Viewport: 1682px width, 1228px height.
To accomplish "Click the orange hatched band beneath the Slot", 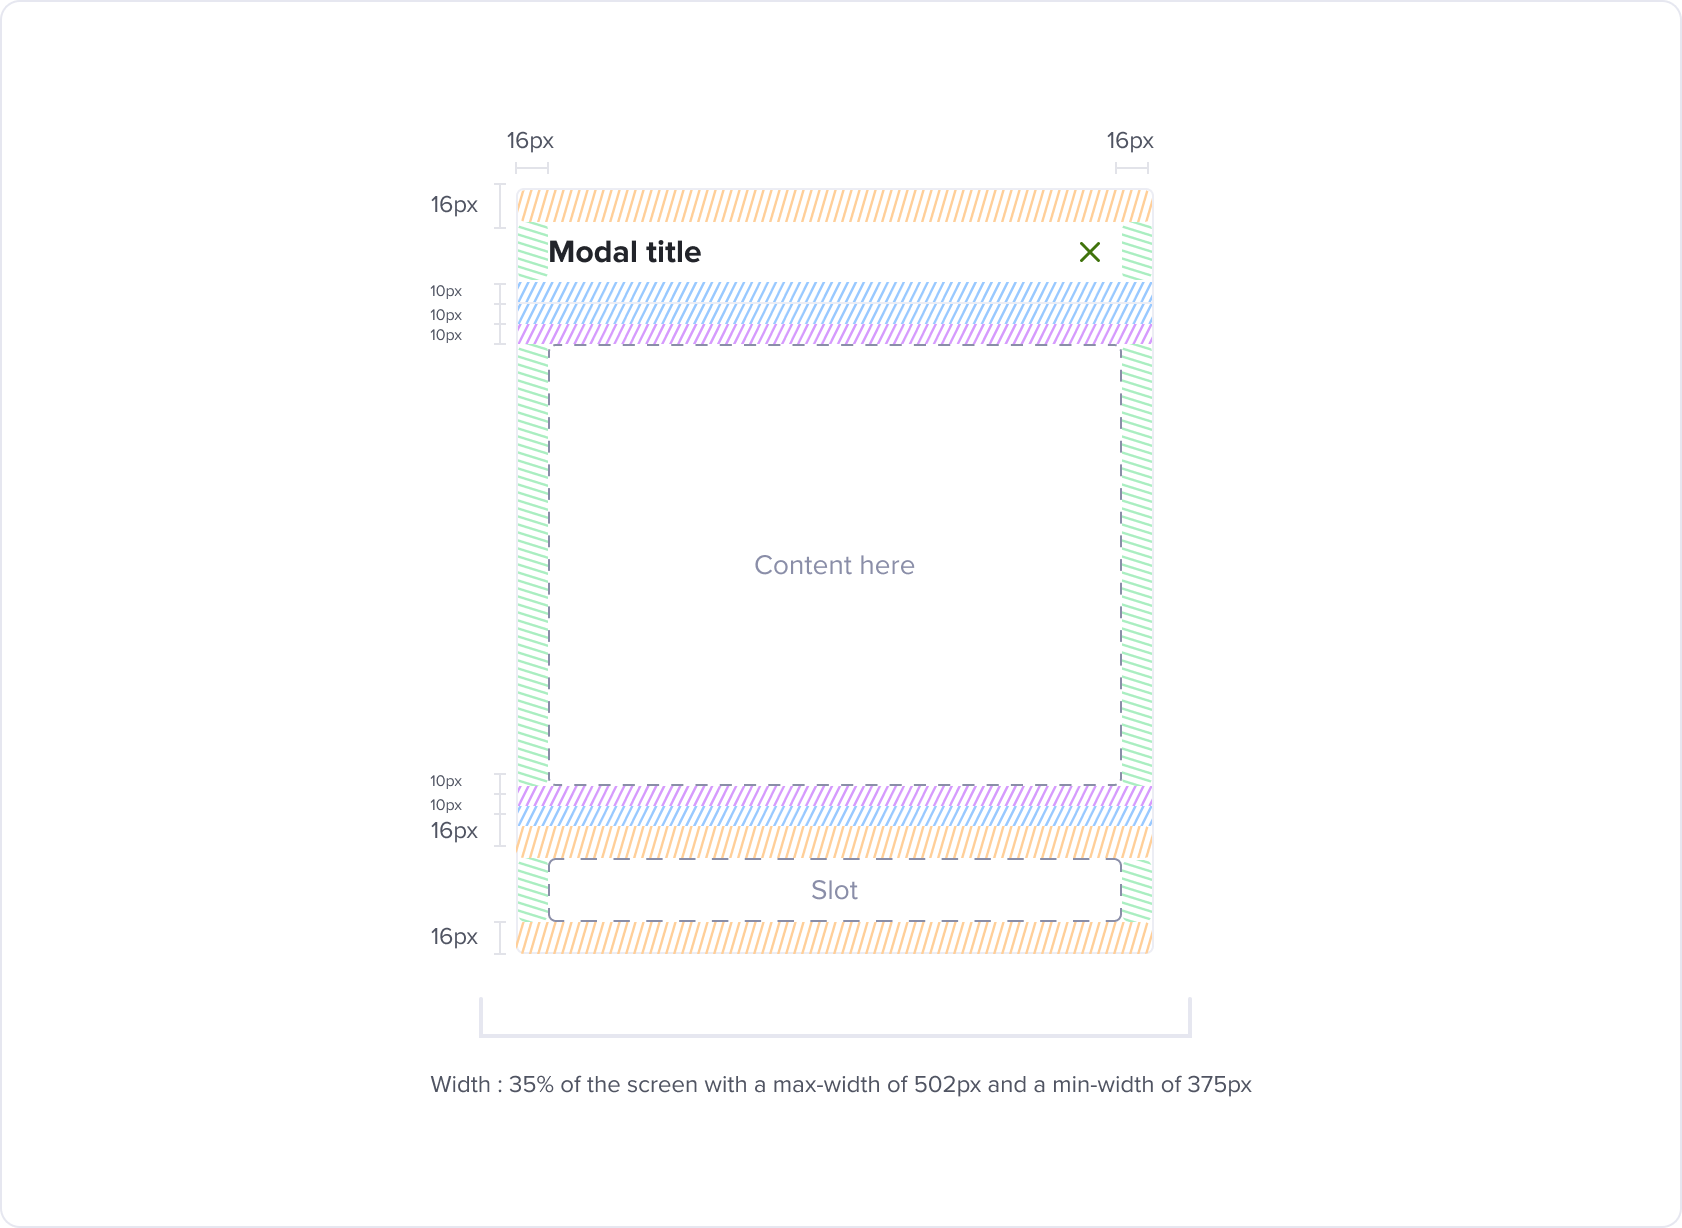I will point(835,937).
